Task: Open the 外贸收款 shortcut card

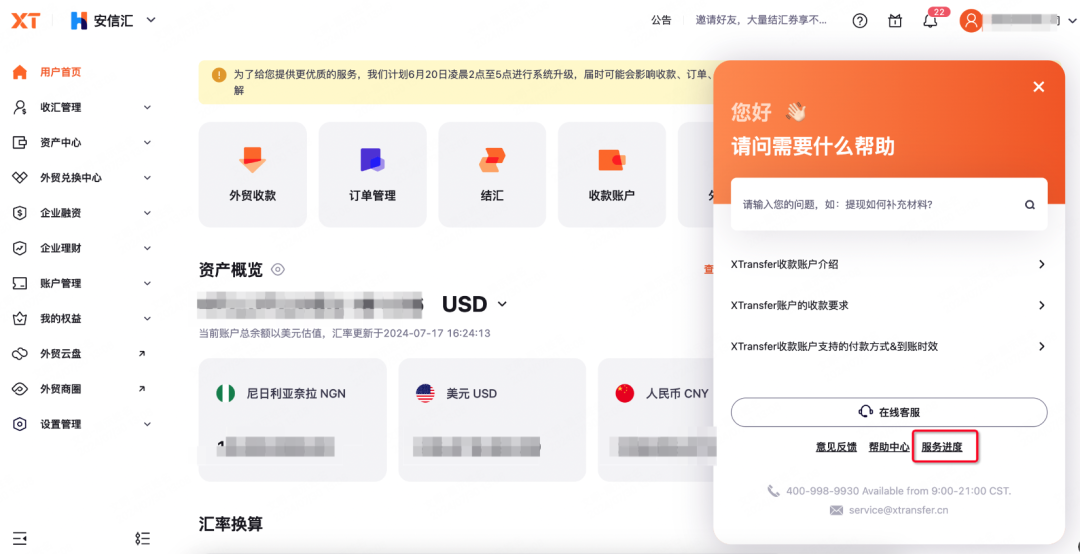Action: tap(253, 175)
